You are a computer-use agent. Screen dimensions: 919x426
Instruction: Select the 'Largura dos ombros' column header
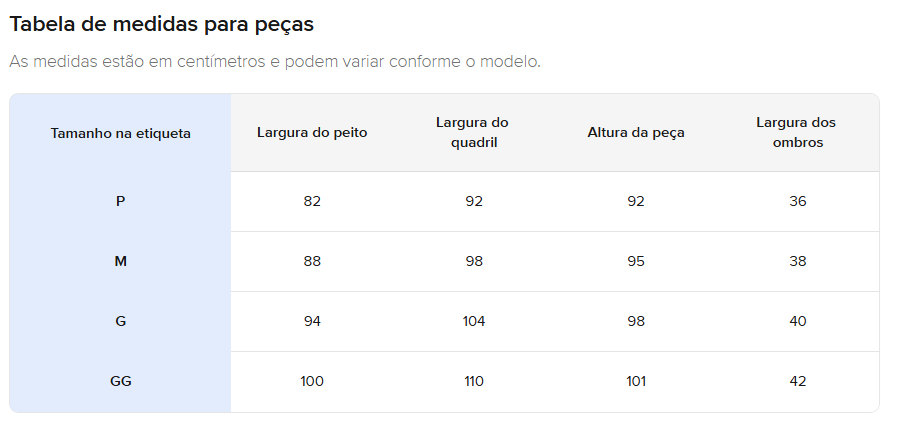(796, 133)
